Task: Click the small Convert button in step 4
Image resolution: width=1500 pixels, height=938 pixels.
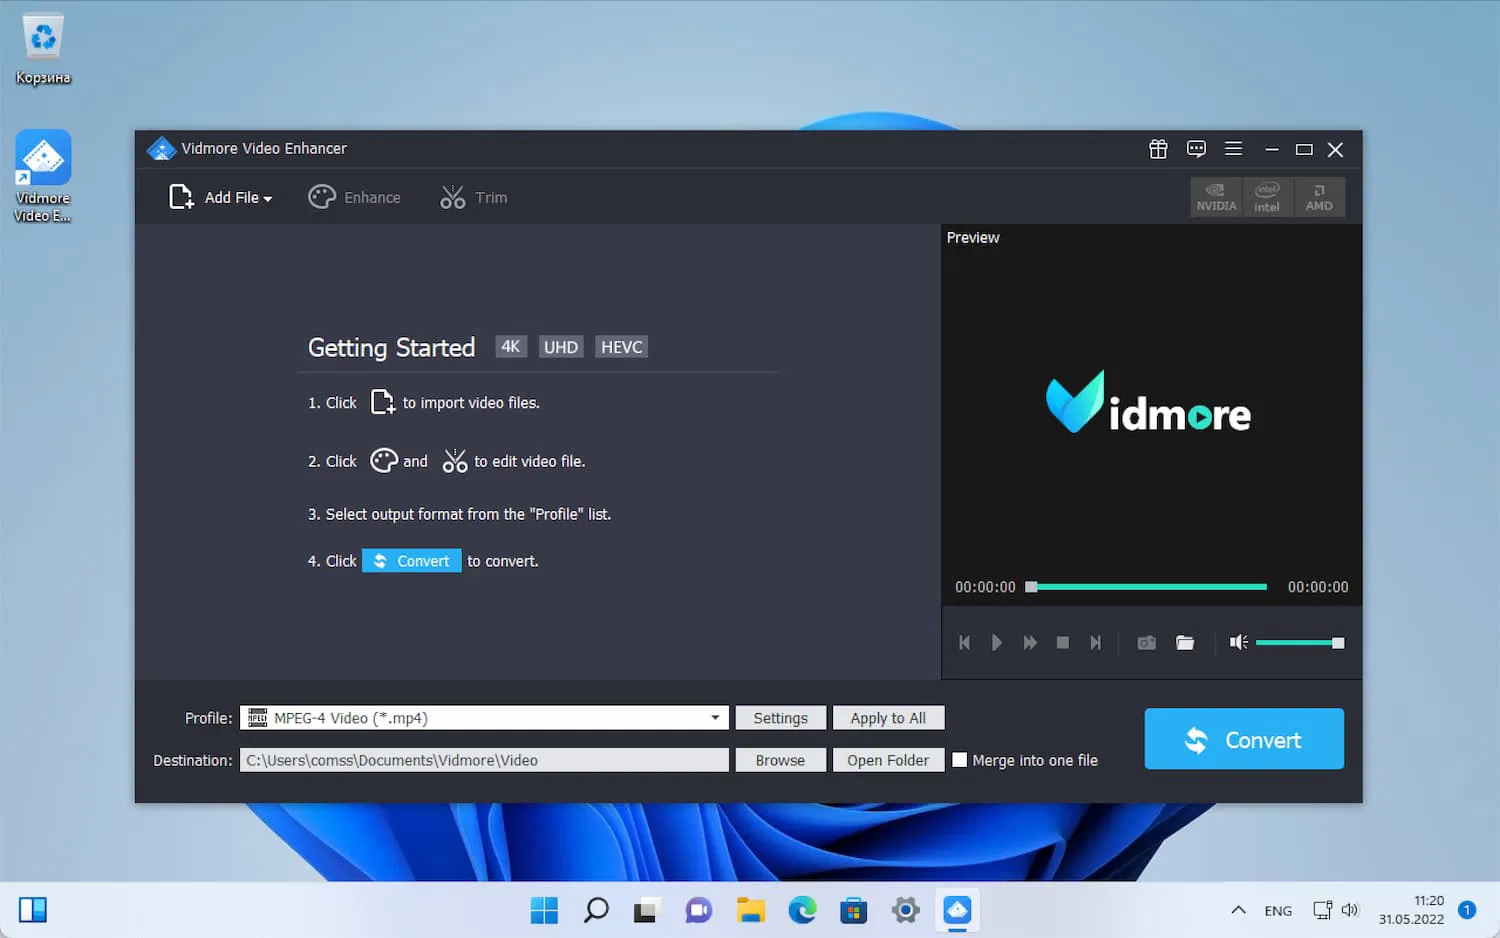Action: click(x=411, y=561)
